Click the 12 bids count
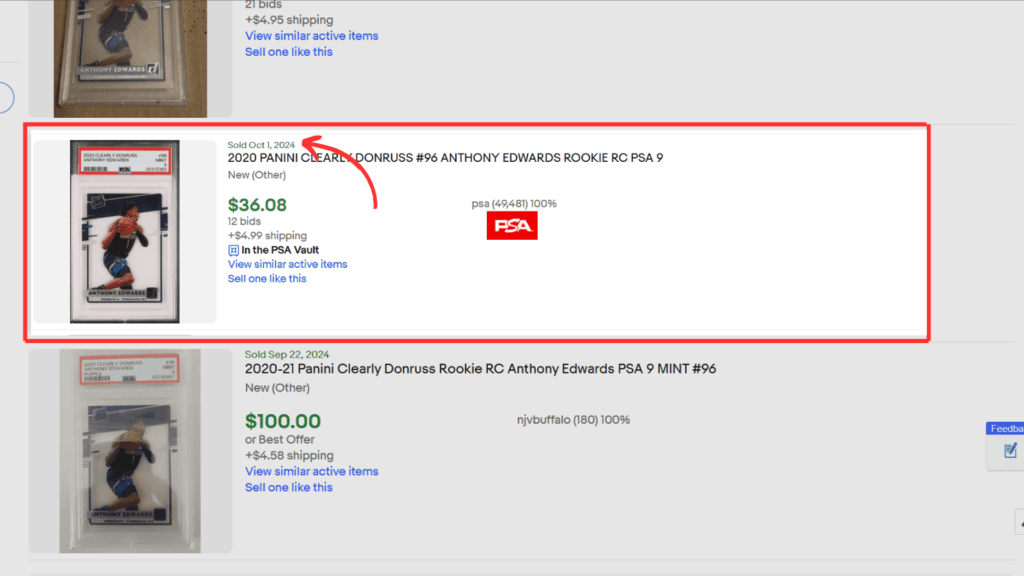This screenshot has width=1024, height=576. tap(244, 221)
